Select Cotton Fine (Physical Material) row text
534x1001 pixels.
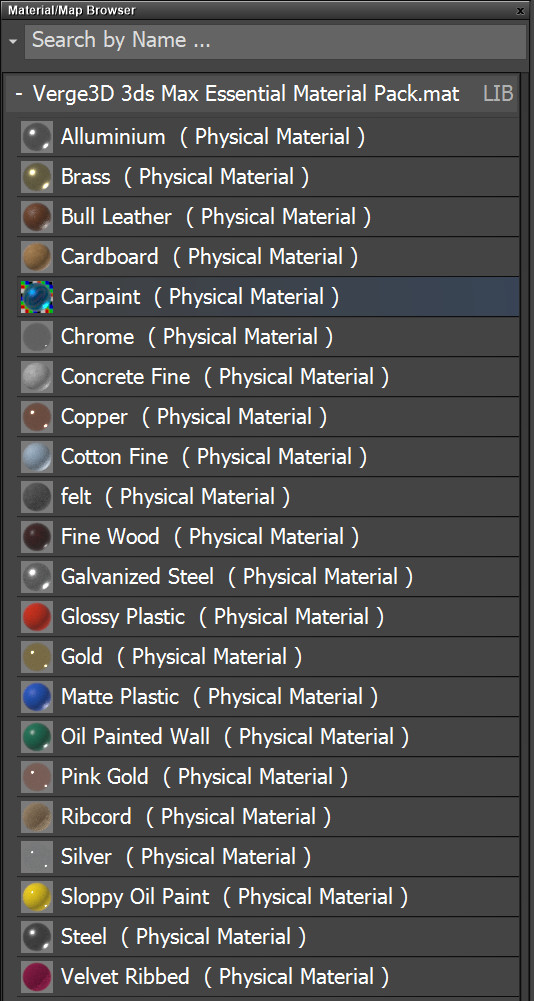(214, 457)
